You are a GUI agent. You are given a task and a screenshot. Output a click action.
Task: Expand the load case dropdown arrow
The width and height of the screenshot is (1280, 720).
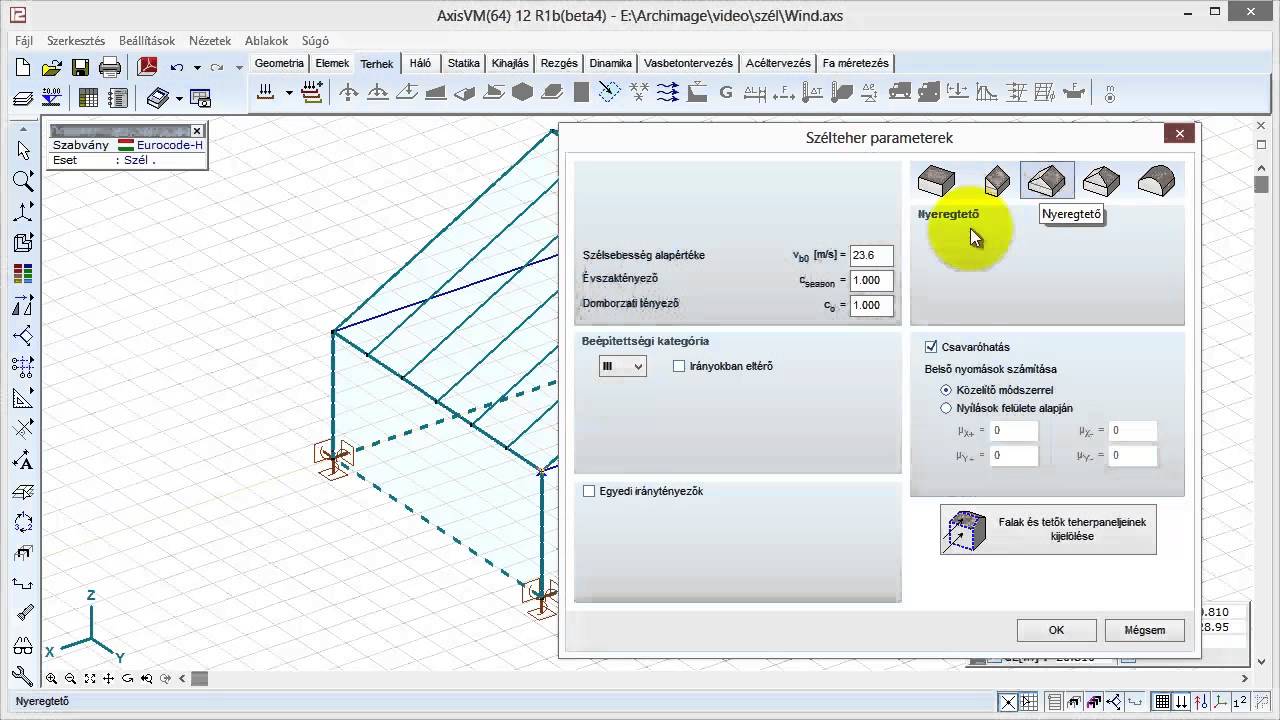tap(289, 93)
